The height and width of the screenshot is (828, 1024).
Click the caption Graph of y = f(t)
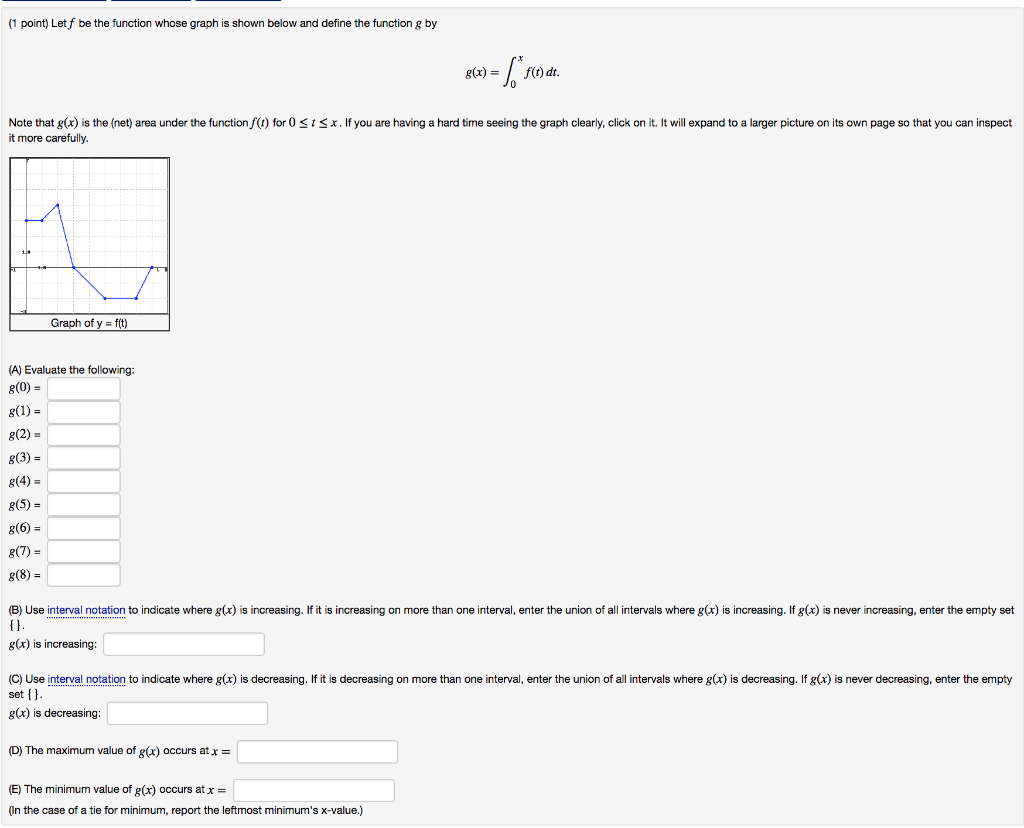[x=88, y=323]
